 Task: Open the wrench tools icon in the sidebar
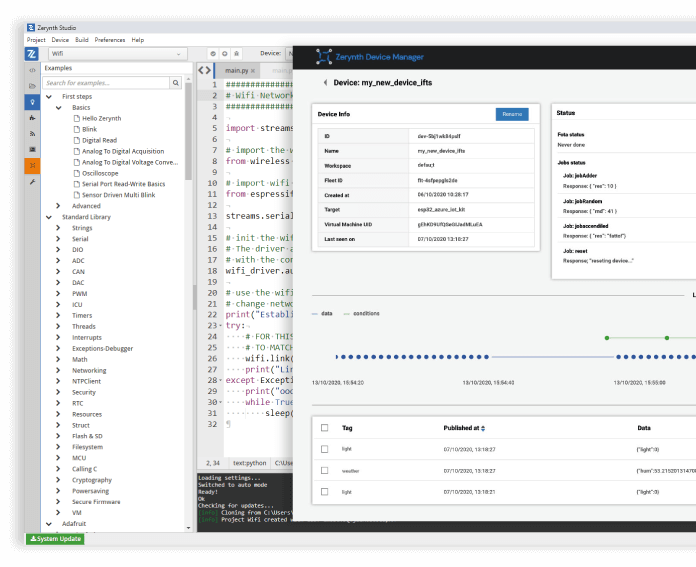point(32,182)
